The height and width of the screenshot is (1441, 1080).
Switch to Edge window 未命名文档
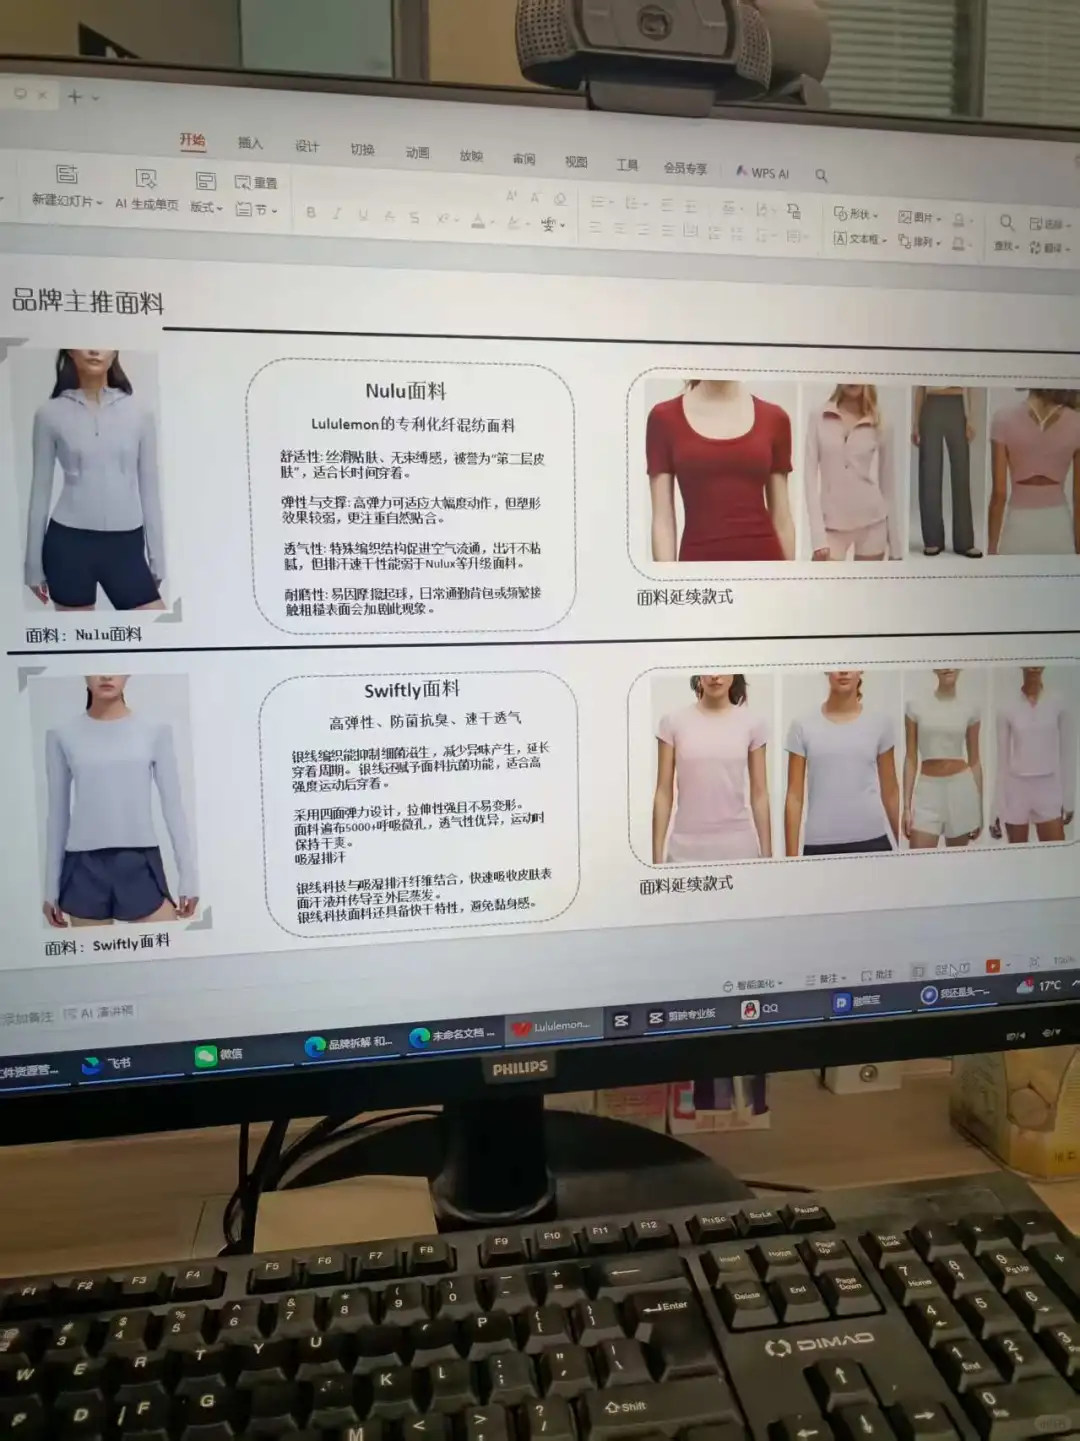pos(453,1035)
